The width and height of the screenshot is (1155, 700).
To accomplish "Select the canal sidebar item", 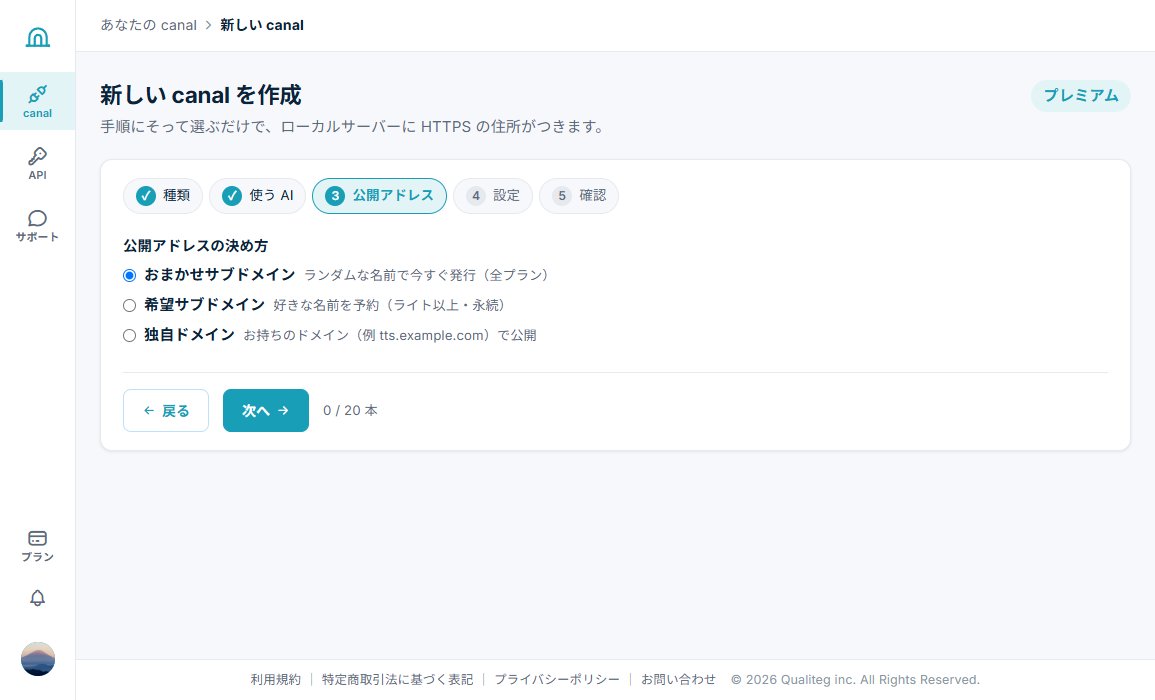I will click(38, 101).
